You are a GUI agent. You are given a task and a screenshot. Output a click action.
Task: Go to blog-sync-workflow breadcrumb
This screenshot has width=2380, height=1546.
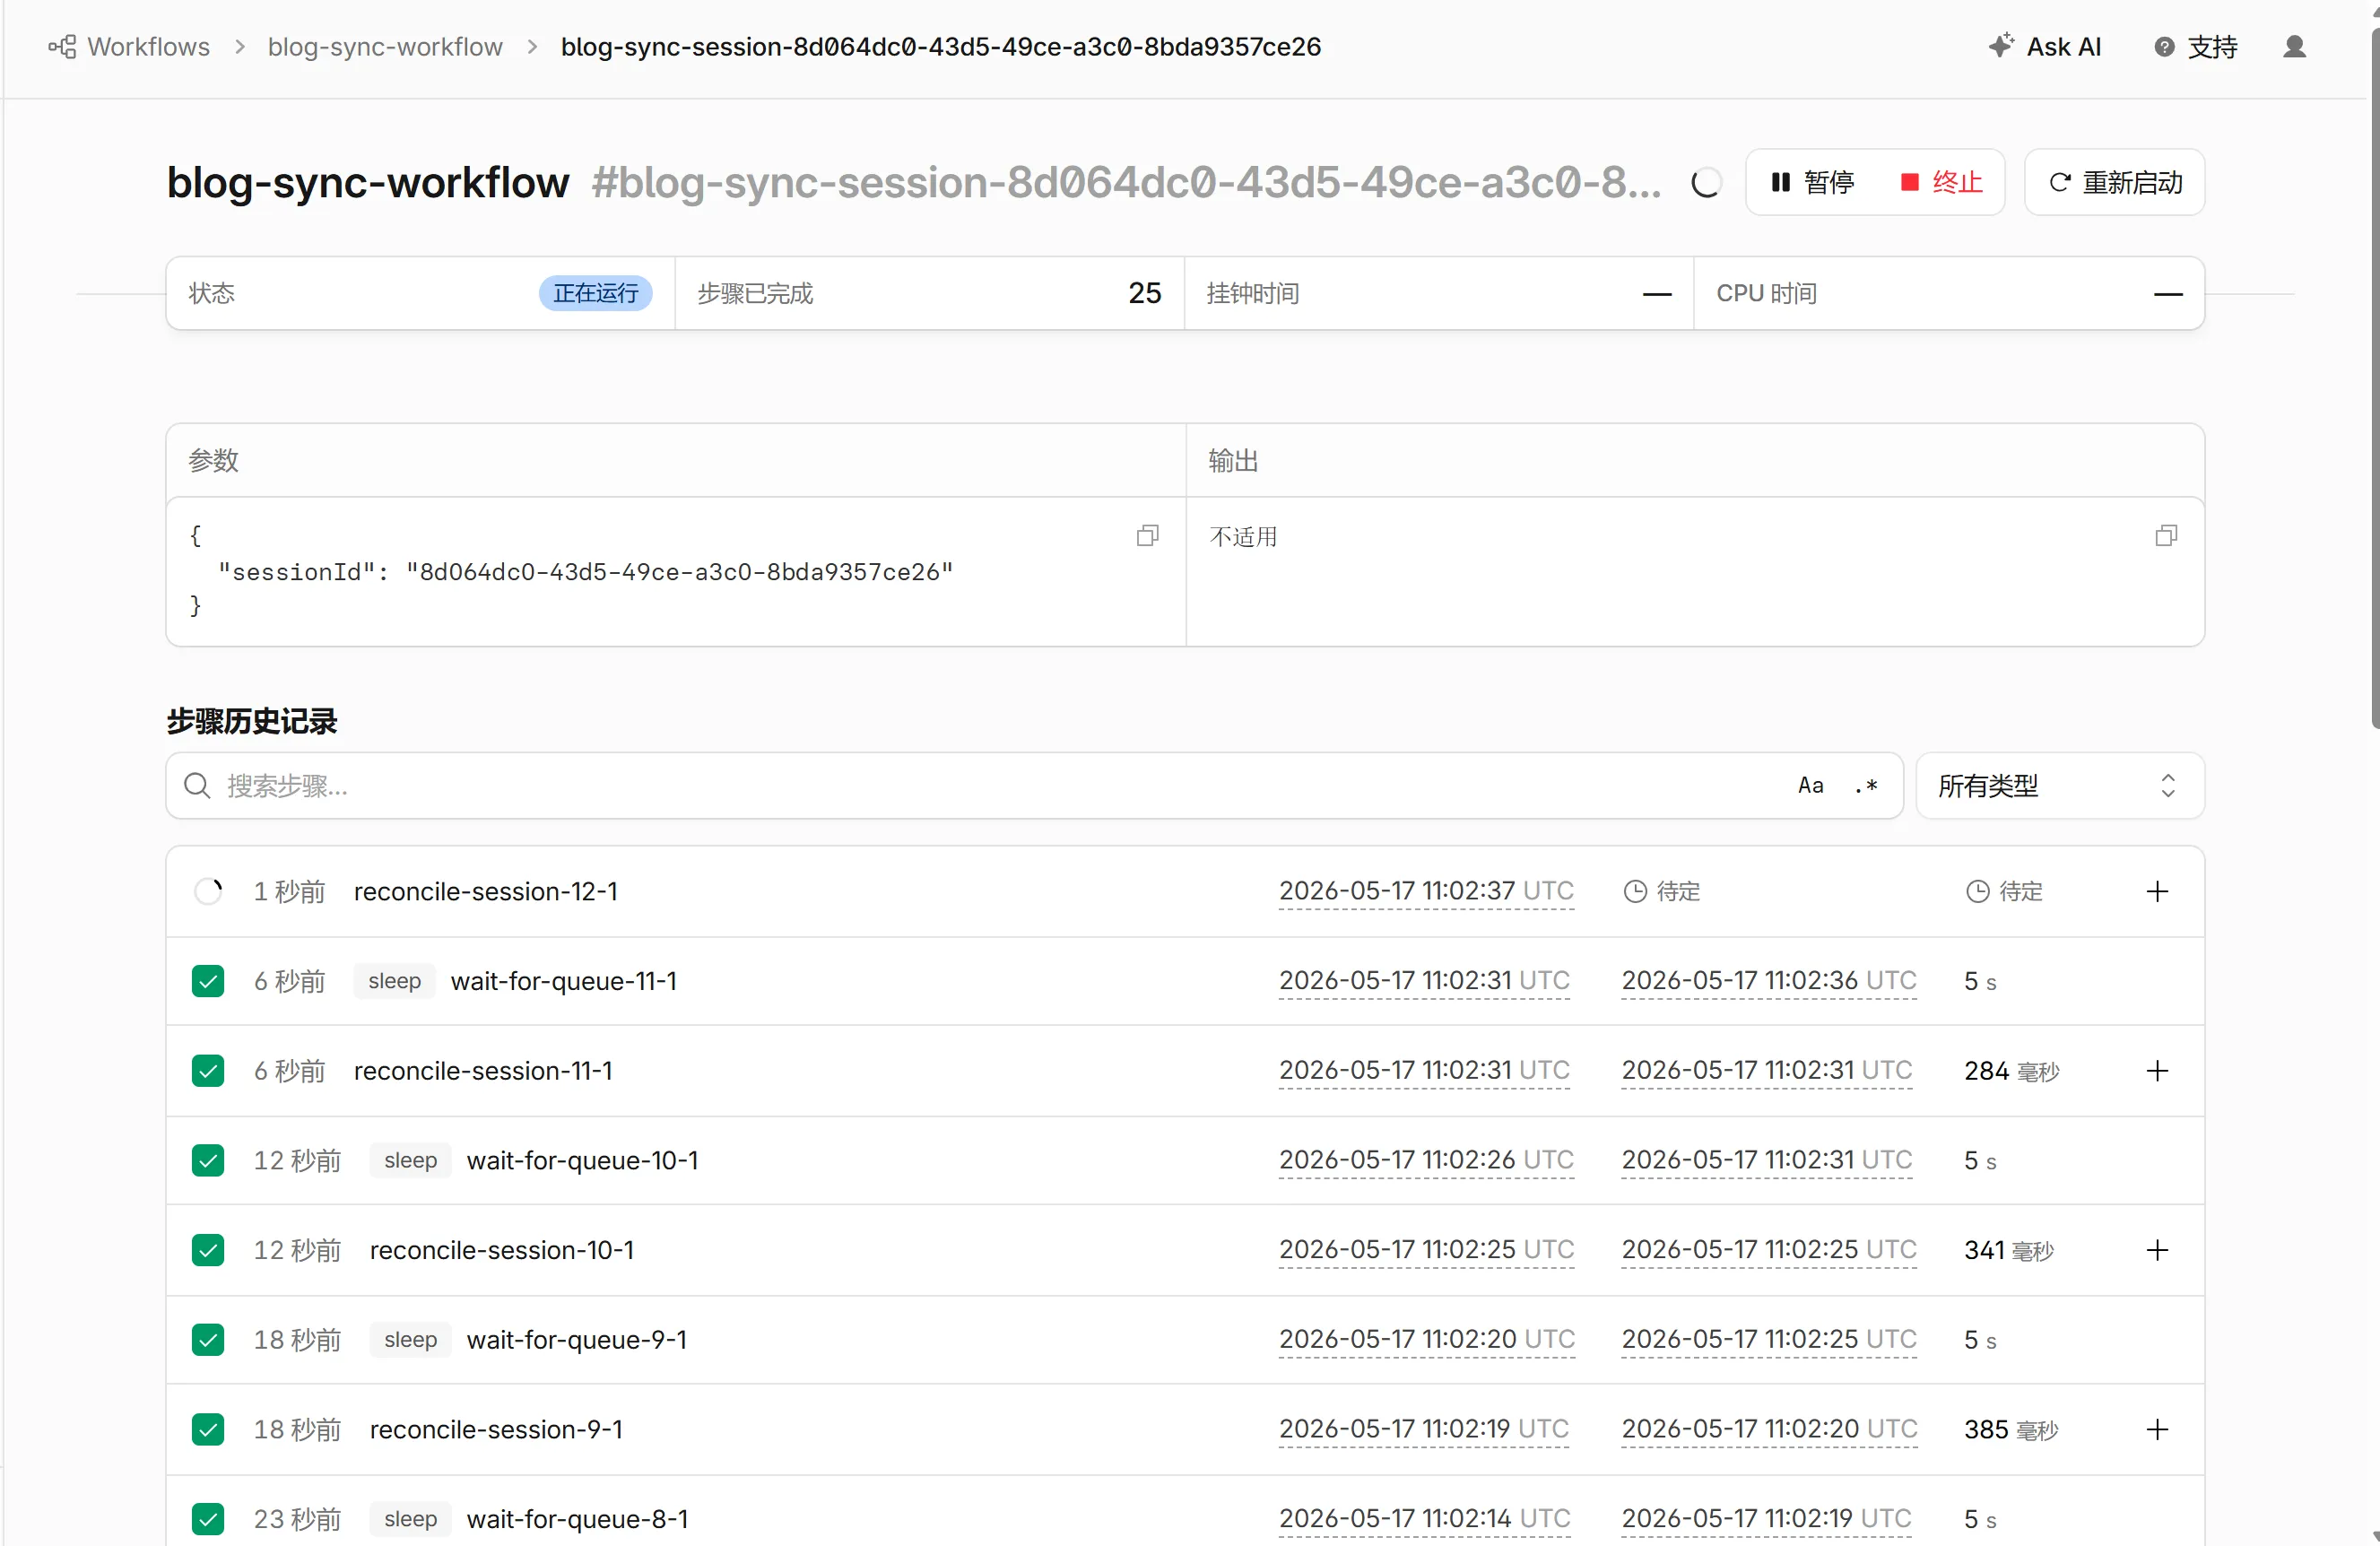click(x=385, y=47)
